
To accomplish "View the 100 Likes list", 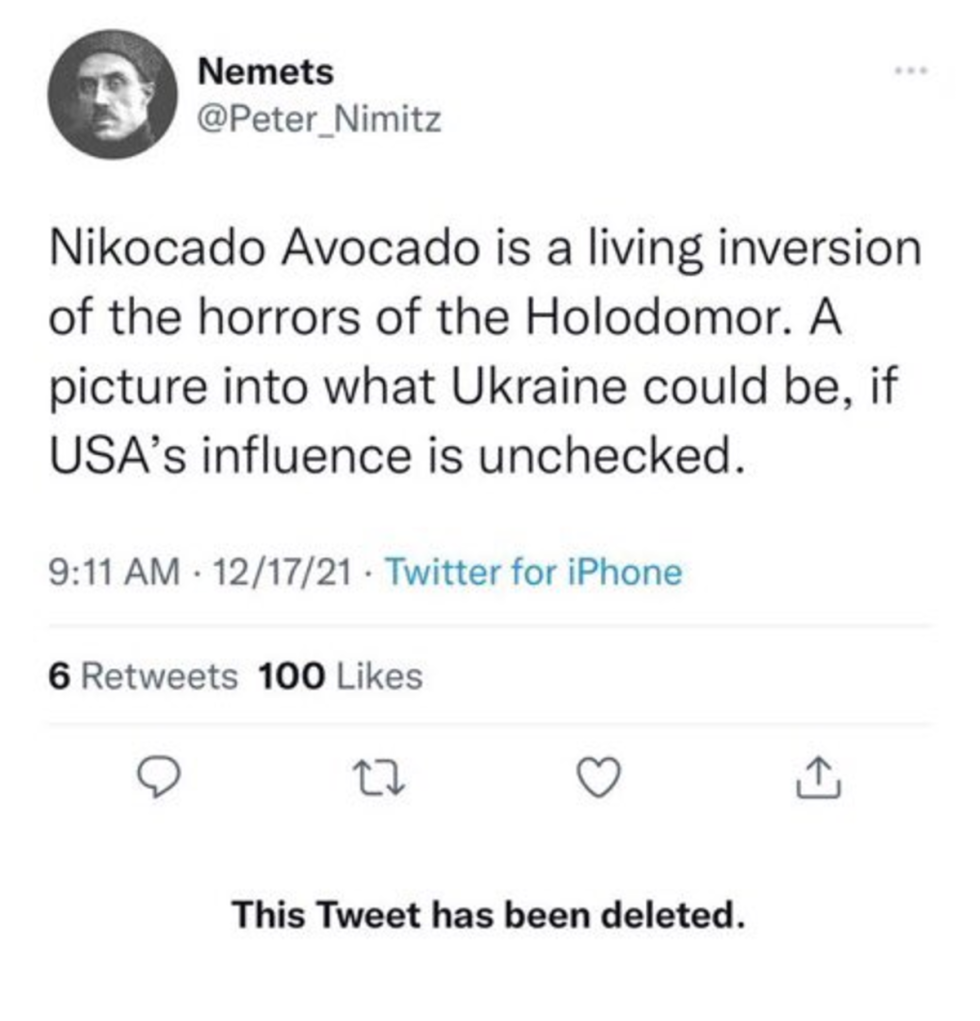I will pos(340,677).
